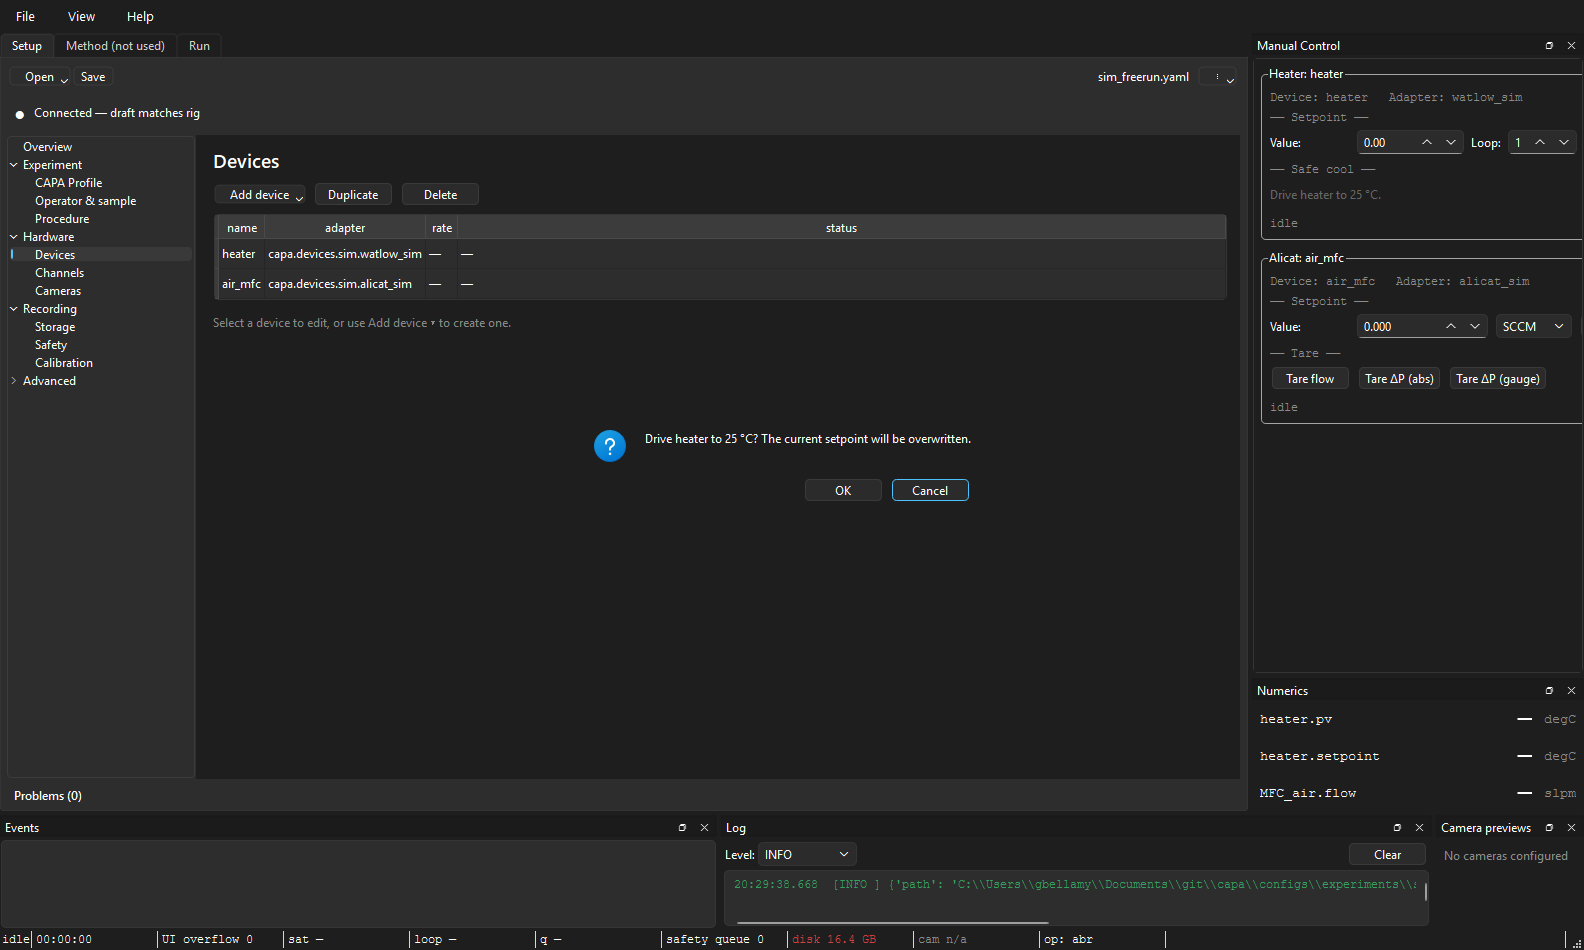Open the View menu
The width and height of the screenshot is (1584, 950).
[82, 17]
